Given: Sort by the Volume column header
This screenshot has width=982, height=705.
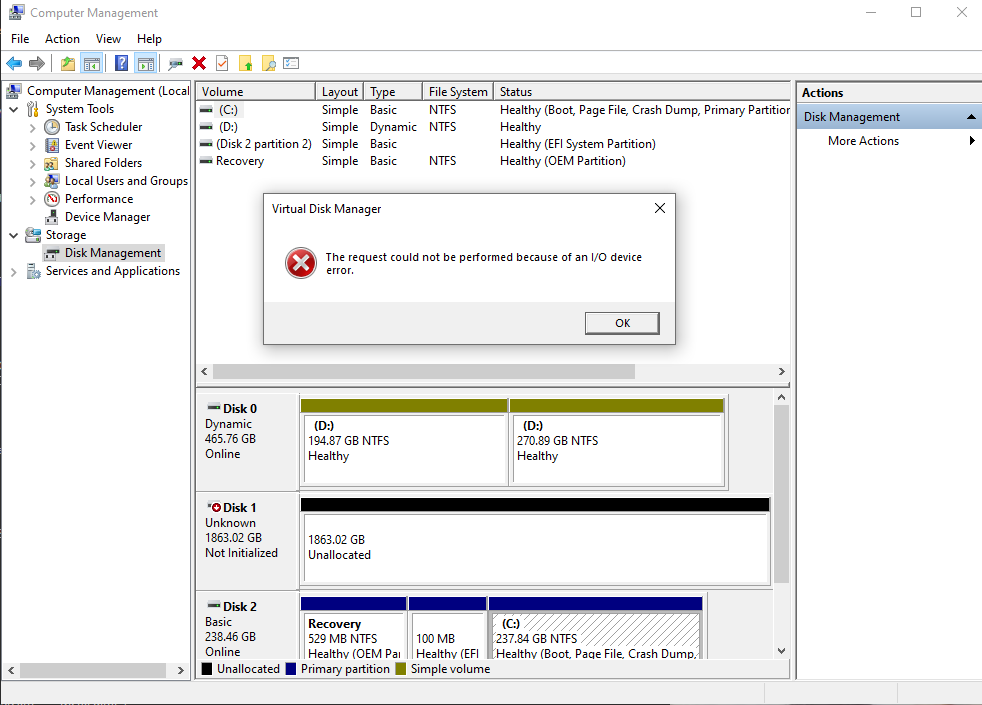Looking at the screenshot, I should tap(256, 91).
